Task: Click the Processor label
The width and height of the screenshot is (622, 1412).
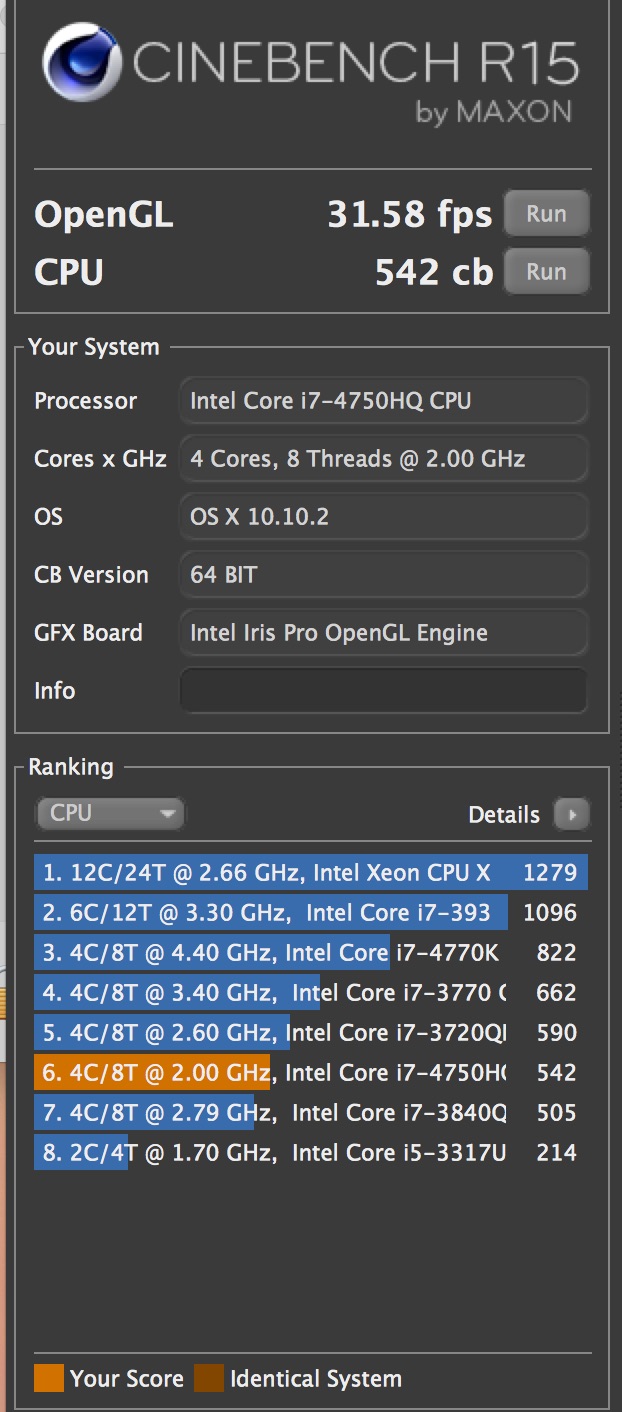Action: click(86, 401)
